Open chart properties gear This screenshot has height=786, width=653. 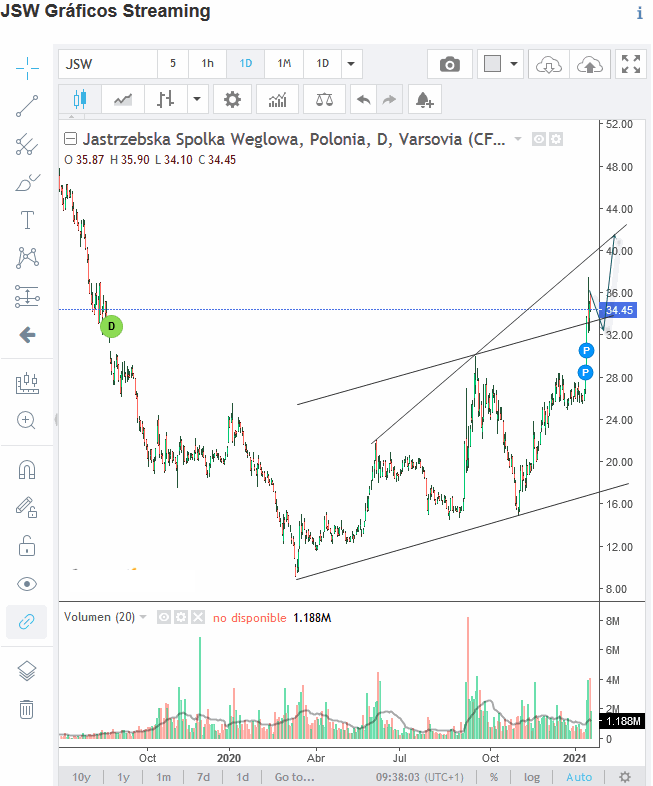click(232, 99)
